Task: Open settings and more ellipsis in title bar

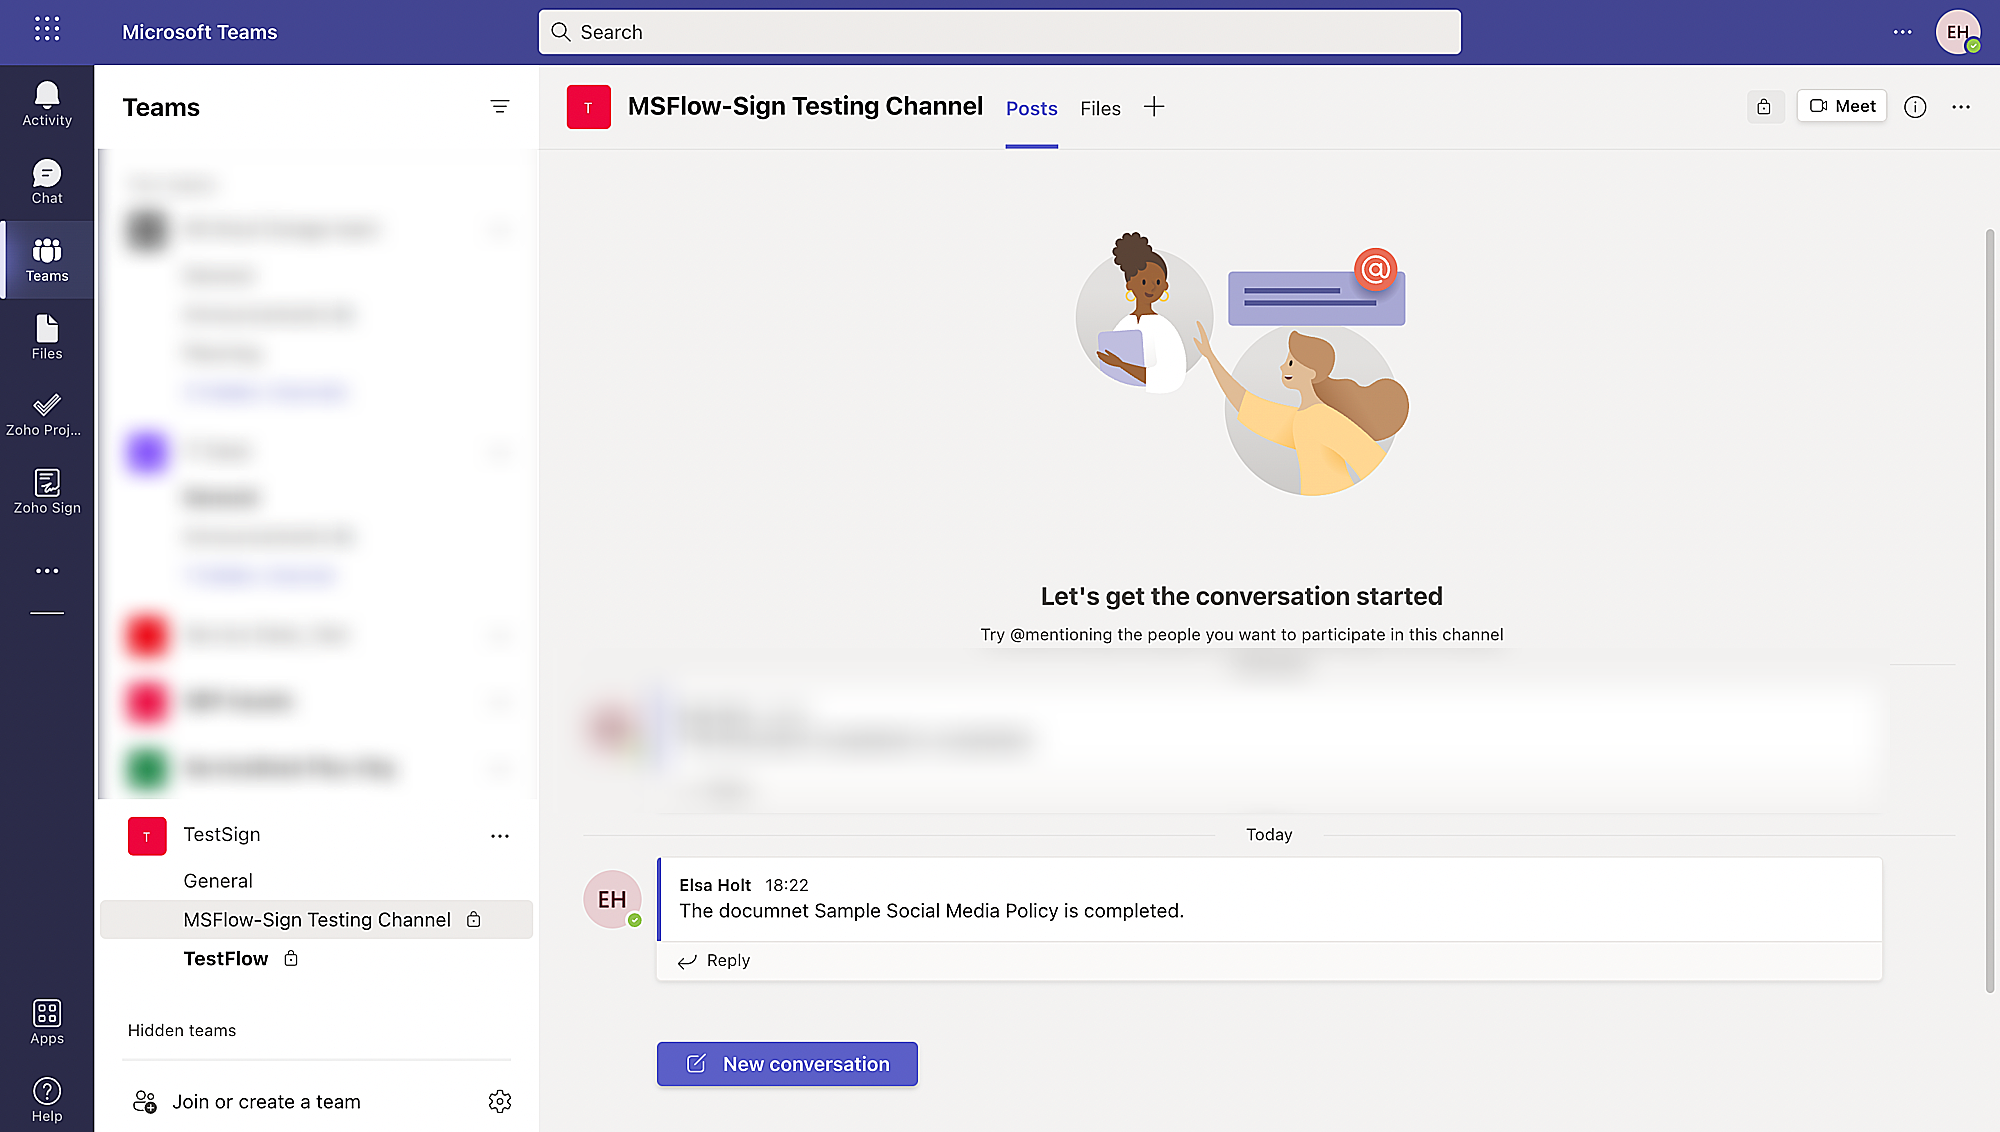Action: point(1902,32)
